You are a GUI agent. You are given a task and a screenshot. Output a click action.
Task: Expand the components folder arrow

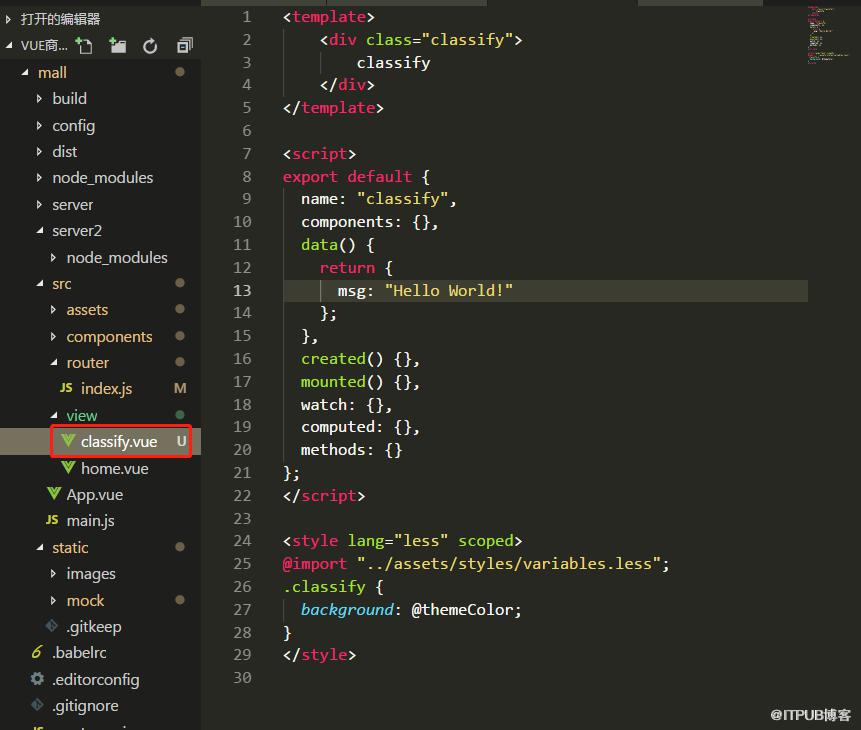pos(53,336)
